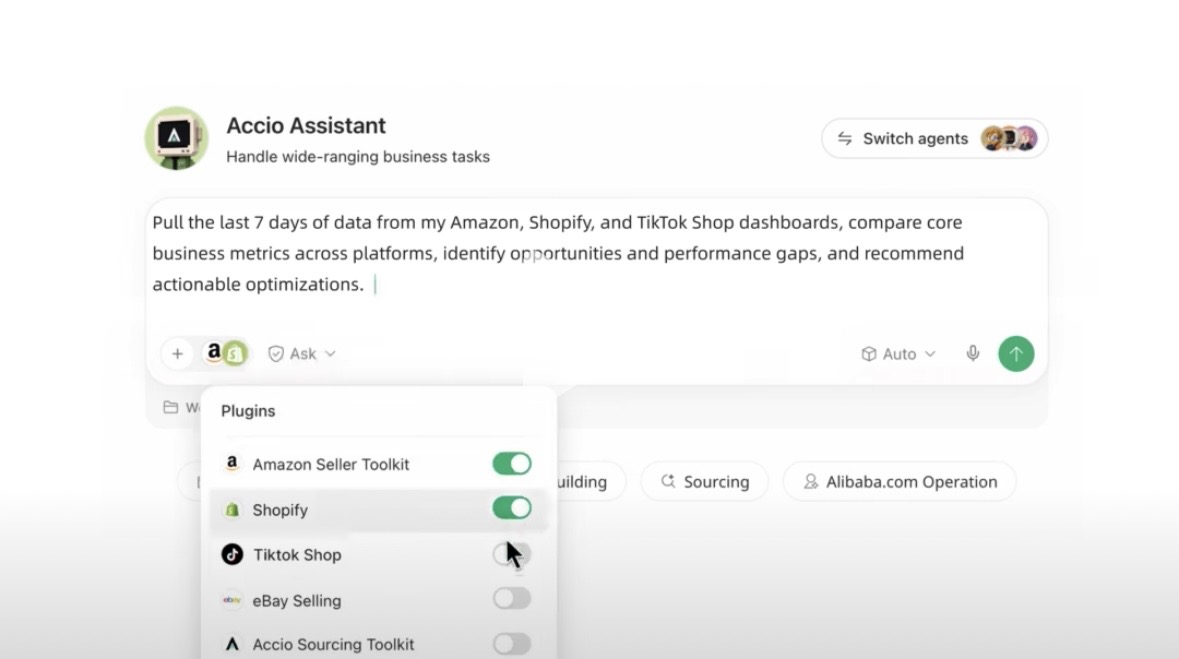This screenshot has width=1179, height=659.
Task: Click the Accio Sourcing Toolkit logo
Action: click(232, 644)
